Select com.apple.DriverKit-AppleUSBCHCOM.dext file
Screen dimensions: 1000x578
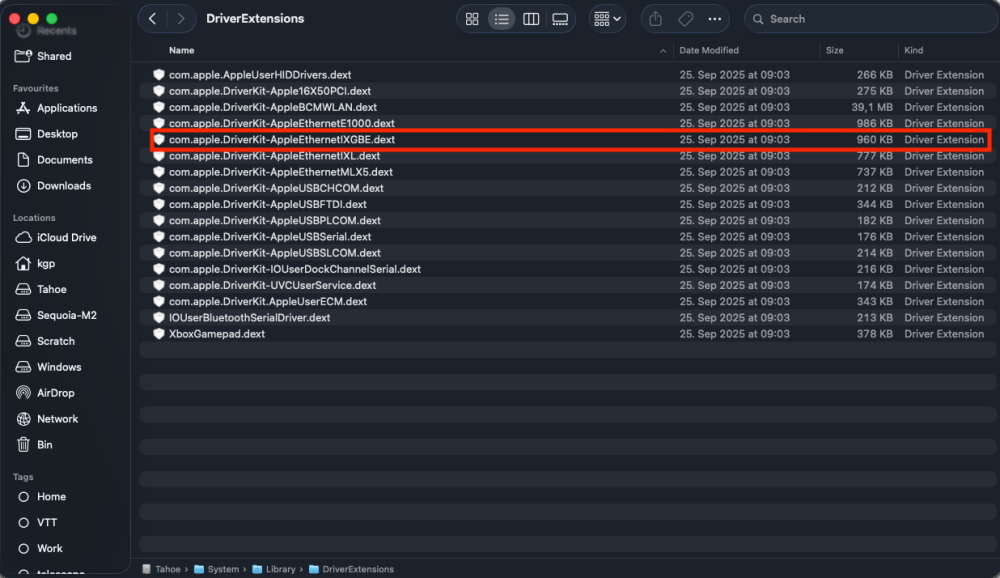pos(568,188)
